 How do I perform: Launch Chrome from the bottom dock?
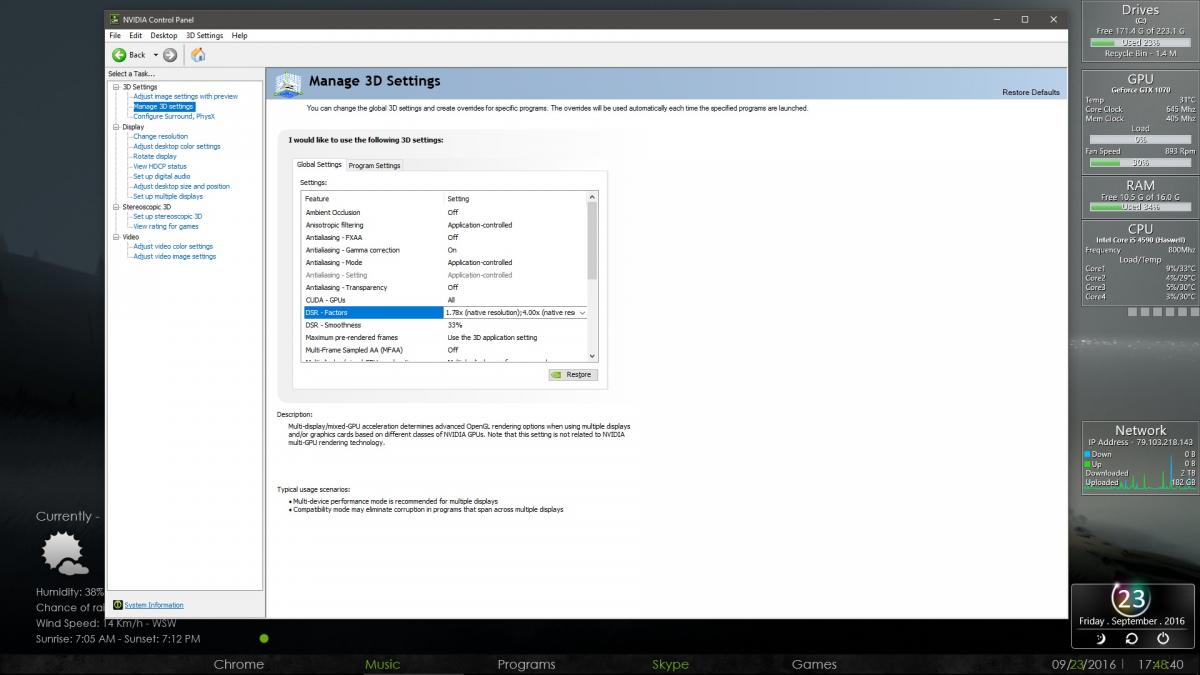(x=239, y=664)
